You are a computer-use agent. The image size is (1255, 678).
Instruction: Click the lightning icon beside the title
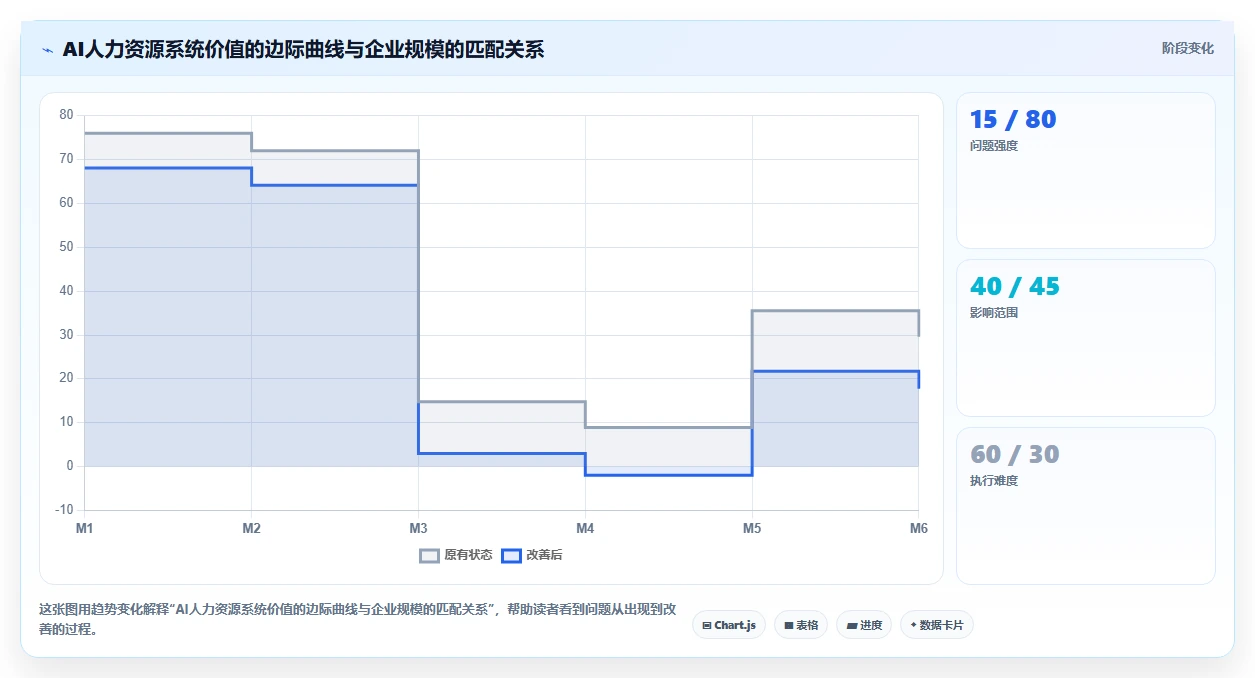(47, 49)
